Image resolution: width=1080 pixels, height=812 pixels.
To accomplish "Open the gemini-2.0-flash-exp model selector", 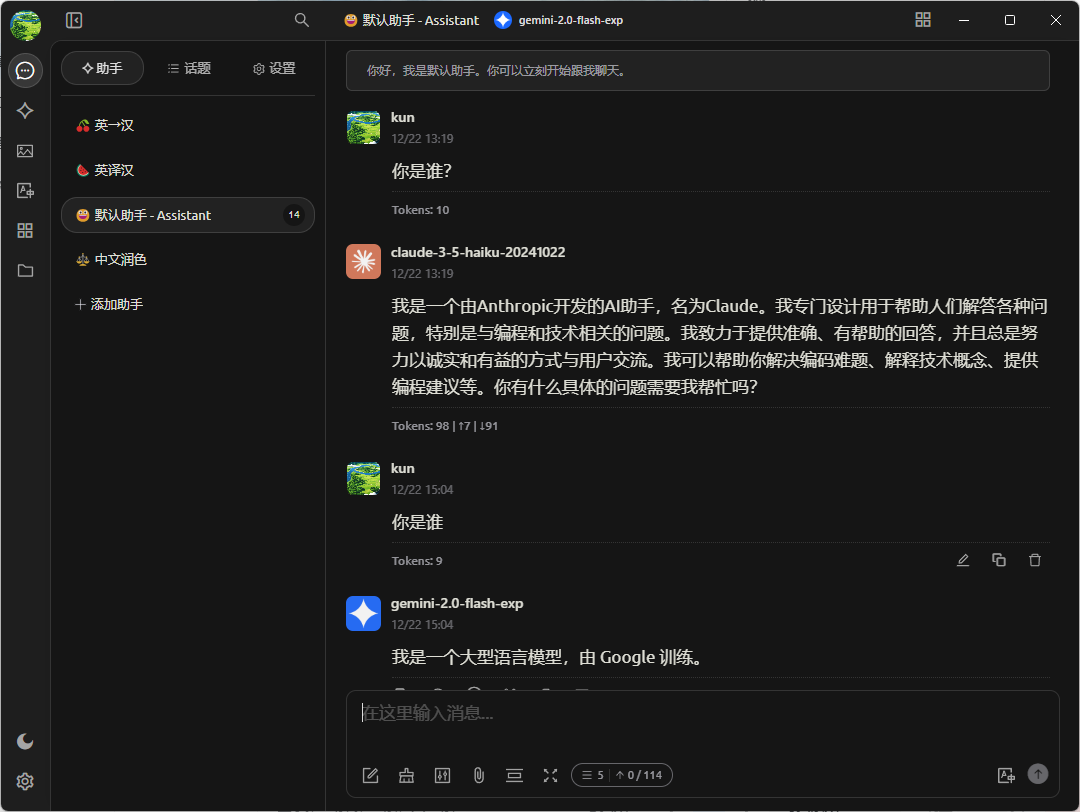I will [559, 20].
